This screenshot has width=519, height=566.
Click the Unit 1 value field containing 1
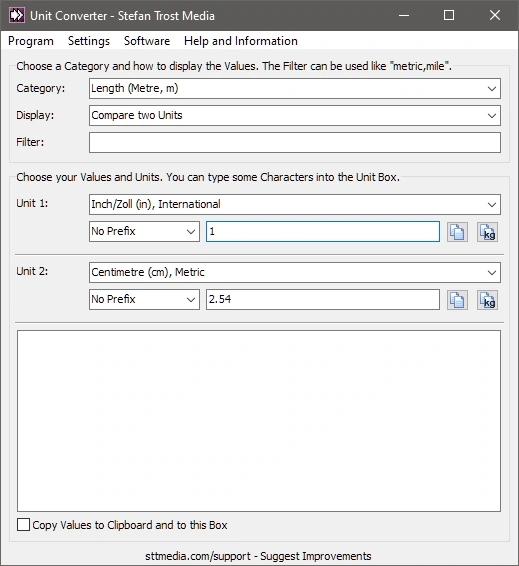323,231
